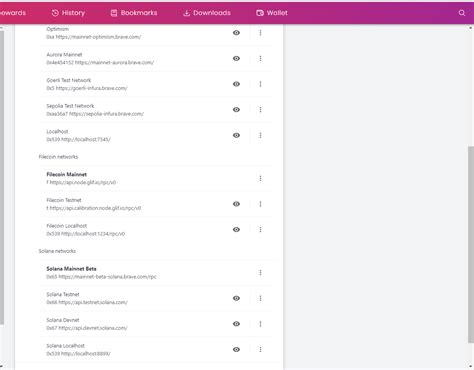474x370 pixels.
Task: Click the Solana networks section heading
Action: 57,251
